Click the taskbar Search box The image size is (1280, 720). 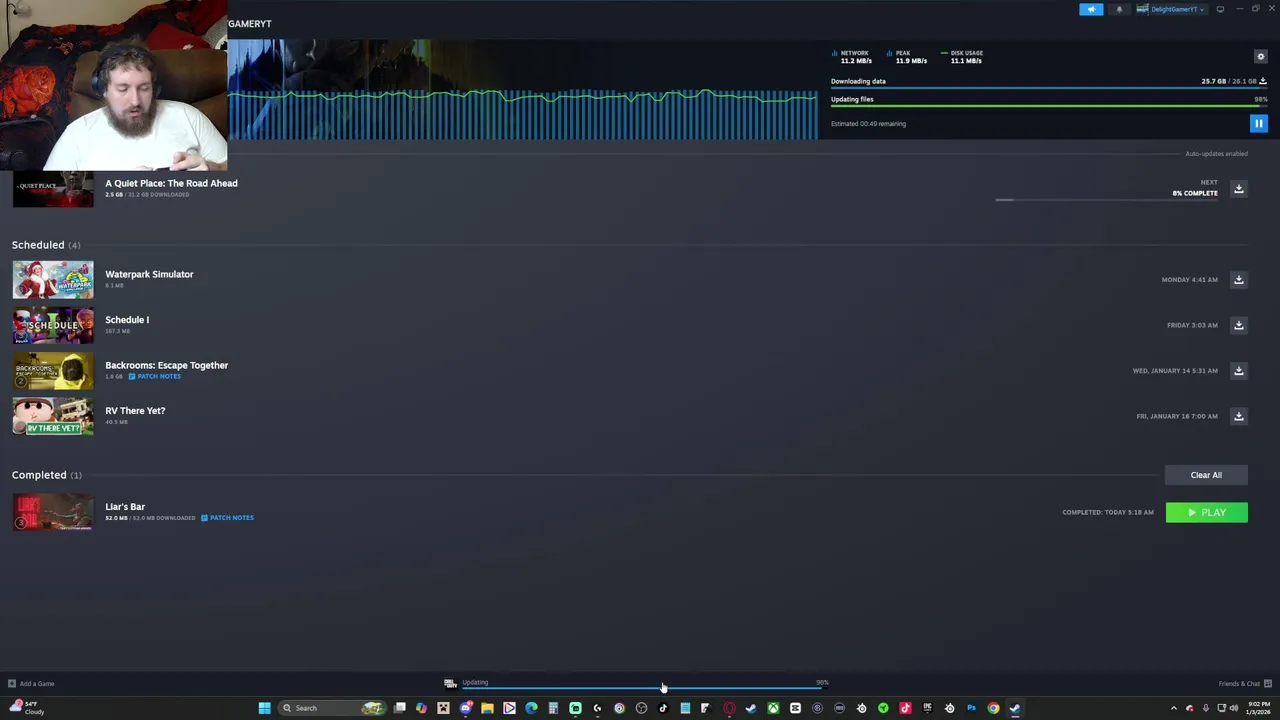[x=330, y=708]
